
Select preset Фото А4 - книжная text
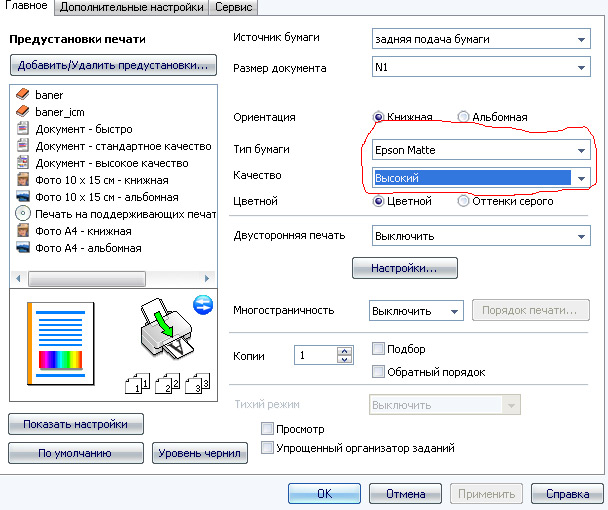(83, 231)
